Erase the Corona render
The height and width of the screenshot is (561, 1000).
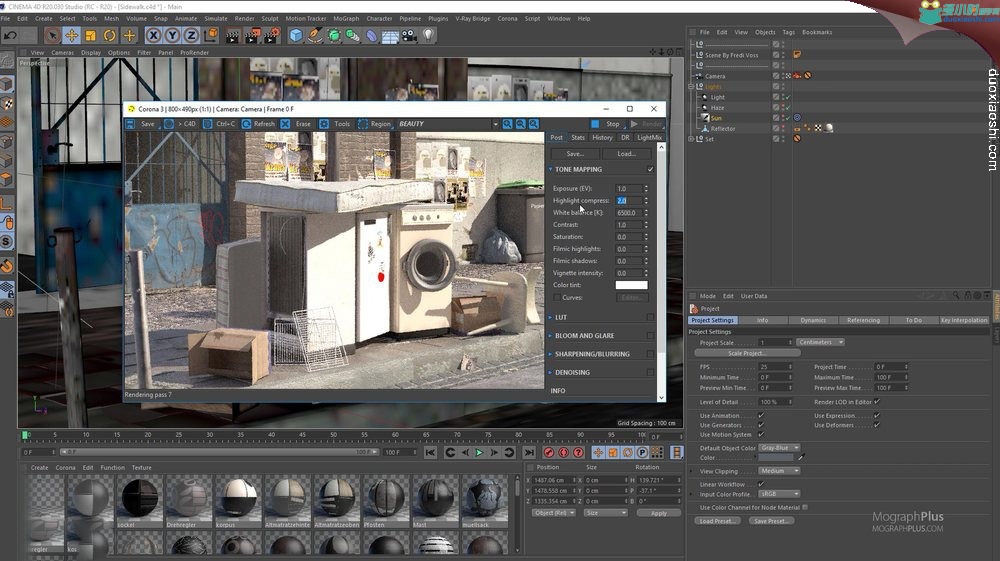pyautogui.click(x=297, y=124)
